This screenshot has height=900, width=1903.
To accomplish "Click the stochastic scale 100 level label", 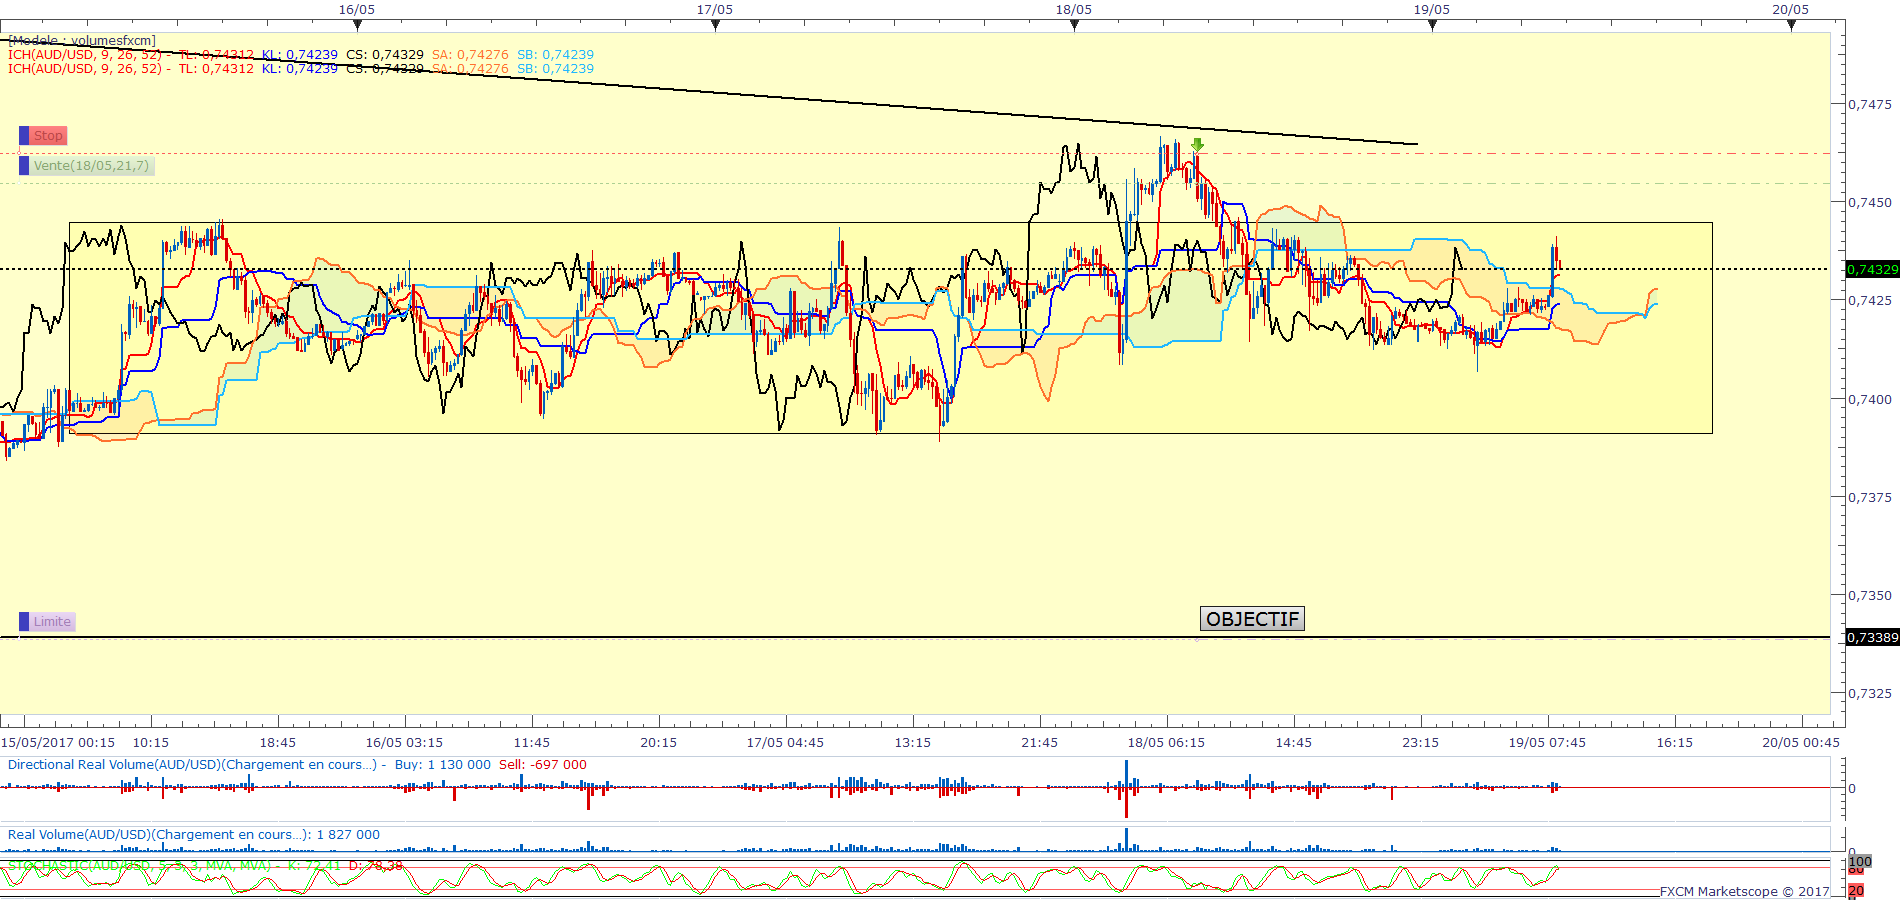I will point(1860,862).
